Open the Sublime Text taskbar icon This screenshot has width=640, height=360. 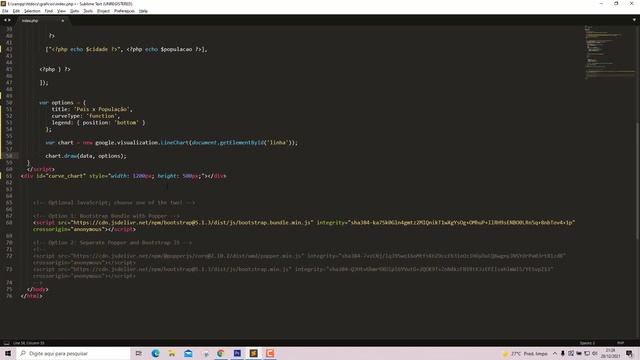coord(253,353)
